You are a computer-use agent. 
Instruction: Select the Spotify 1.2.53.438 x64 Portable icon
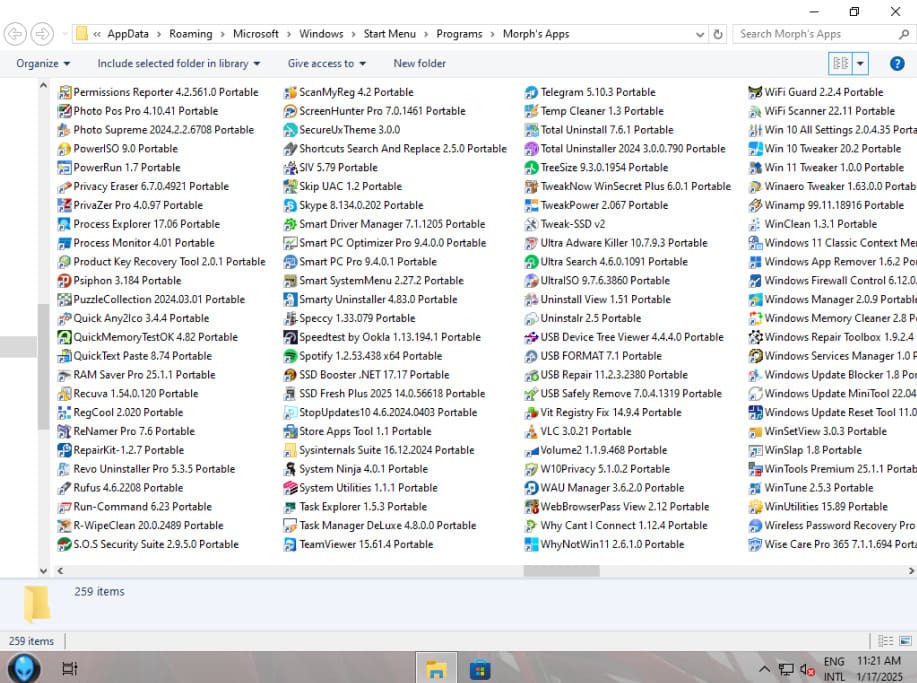coord(290,356)
